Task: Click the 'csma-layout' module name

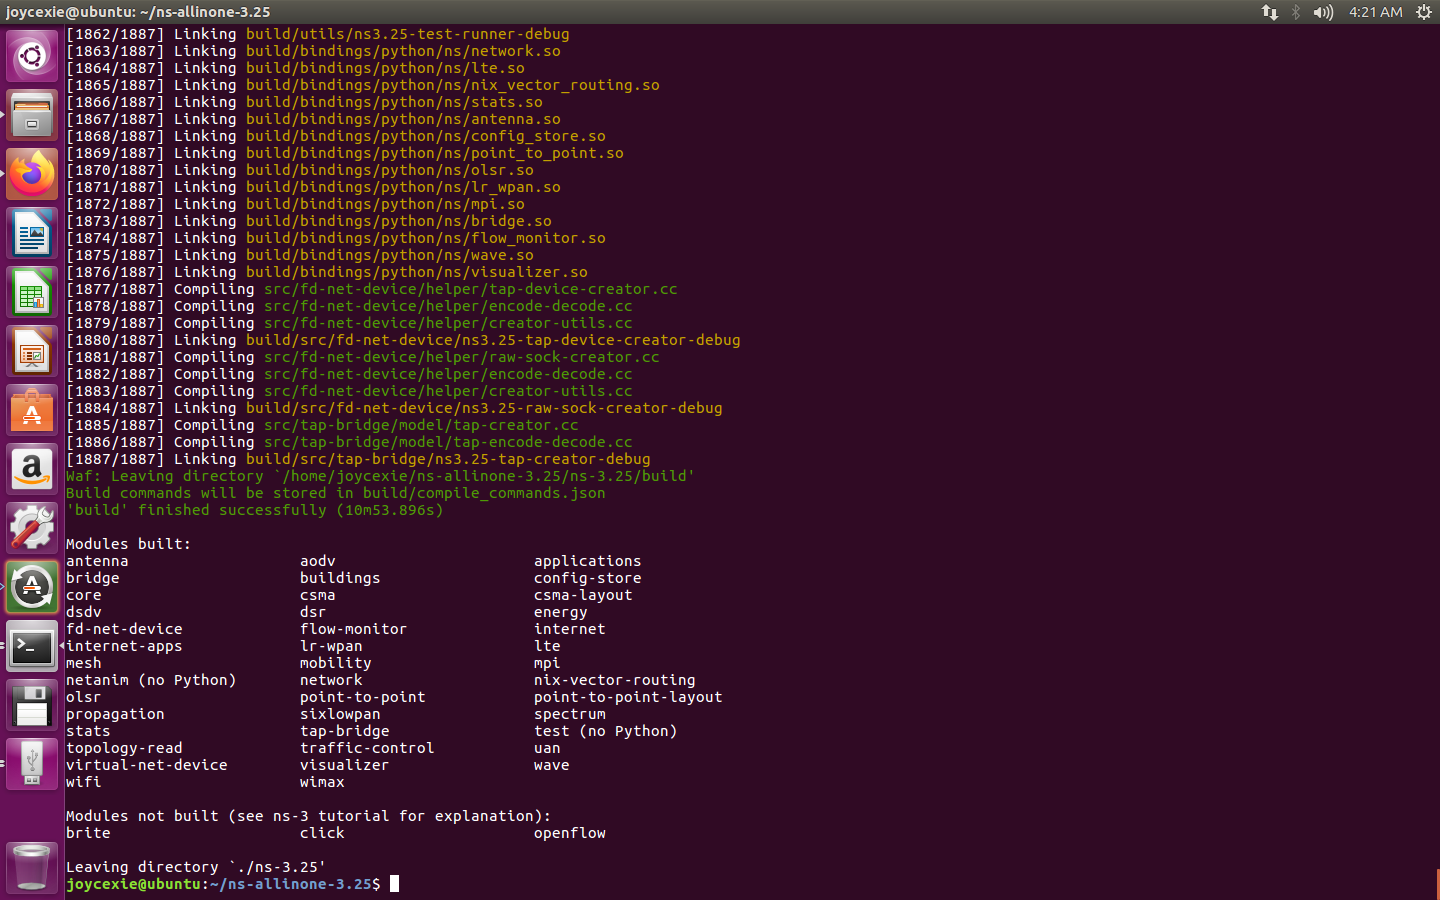Action: [x=583, y=595]
